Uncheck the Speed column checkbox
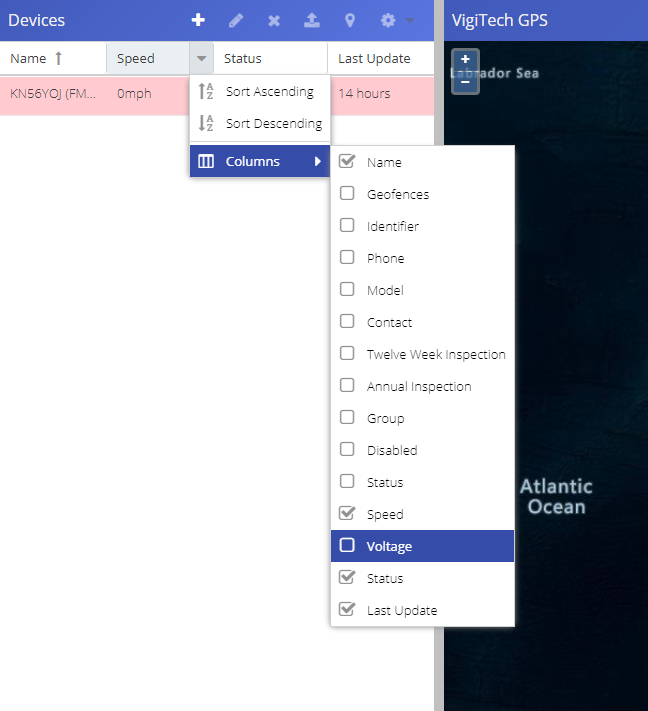The height and width of the screenshot is (711, 648). (347, 514)
